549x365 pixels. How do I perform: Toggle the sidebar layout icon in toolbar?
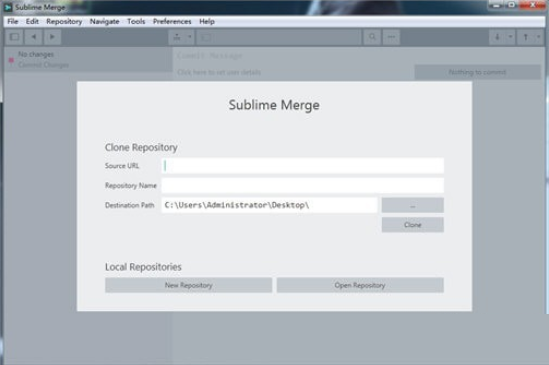point(14,37)
